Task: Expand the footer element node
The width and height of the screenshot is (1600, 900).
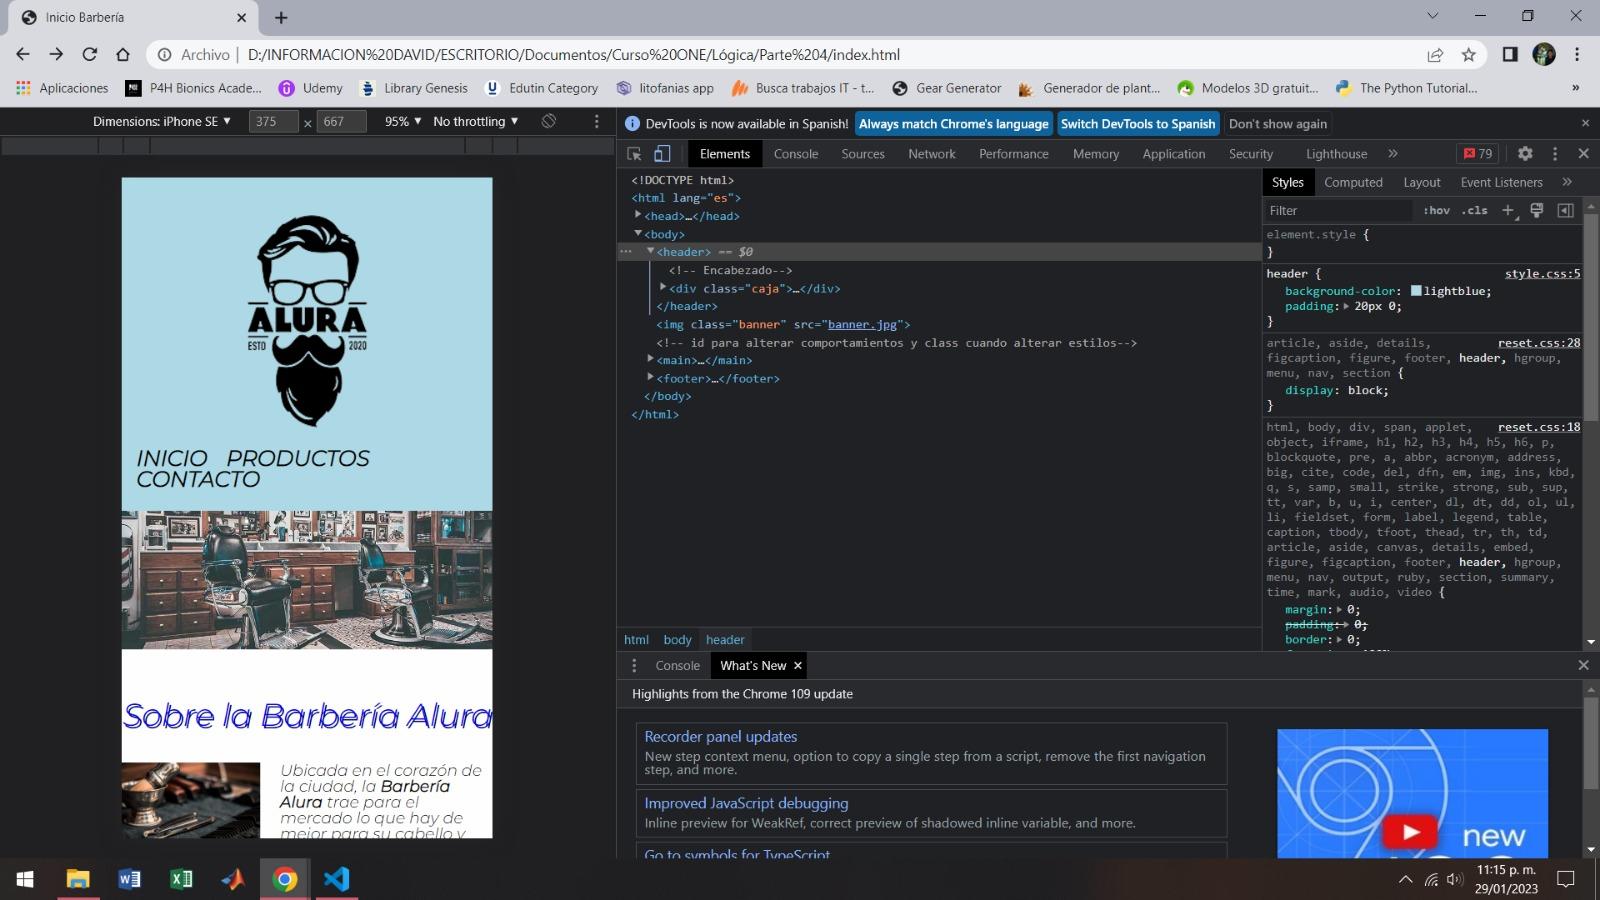Action: click(x=650, y=377)
